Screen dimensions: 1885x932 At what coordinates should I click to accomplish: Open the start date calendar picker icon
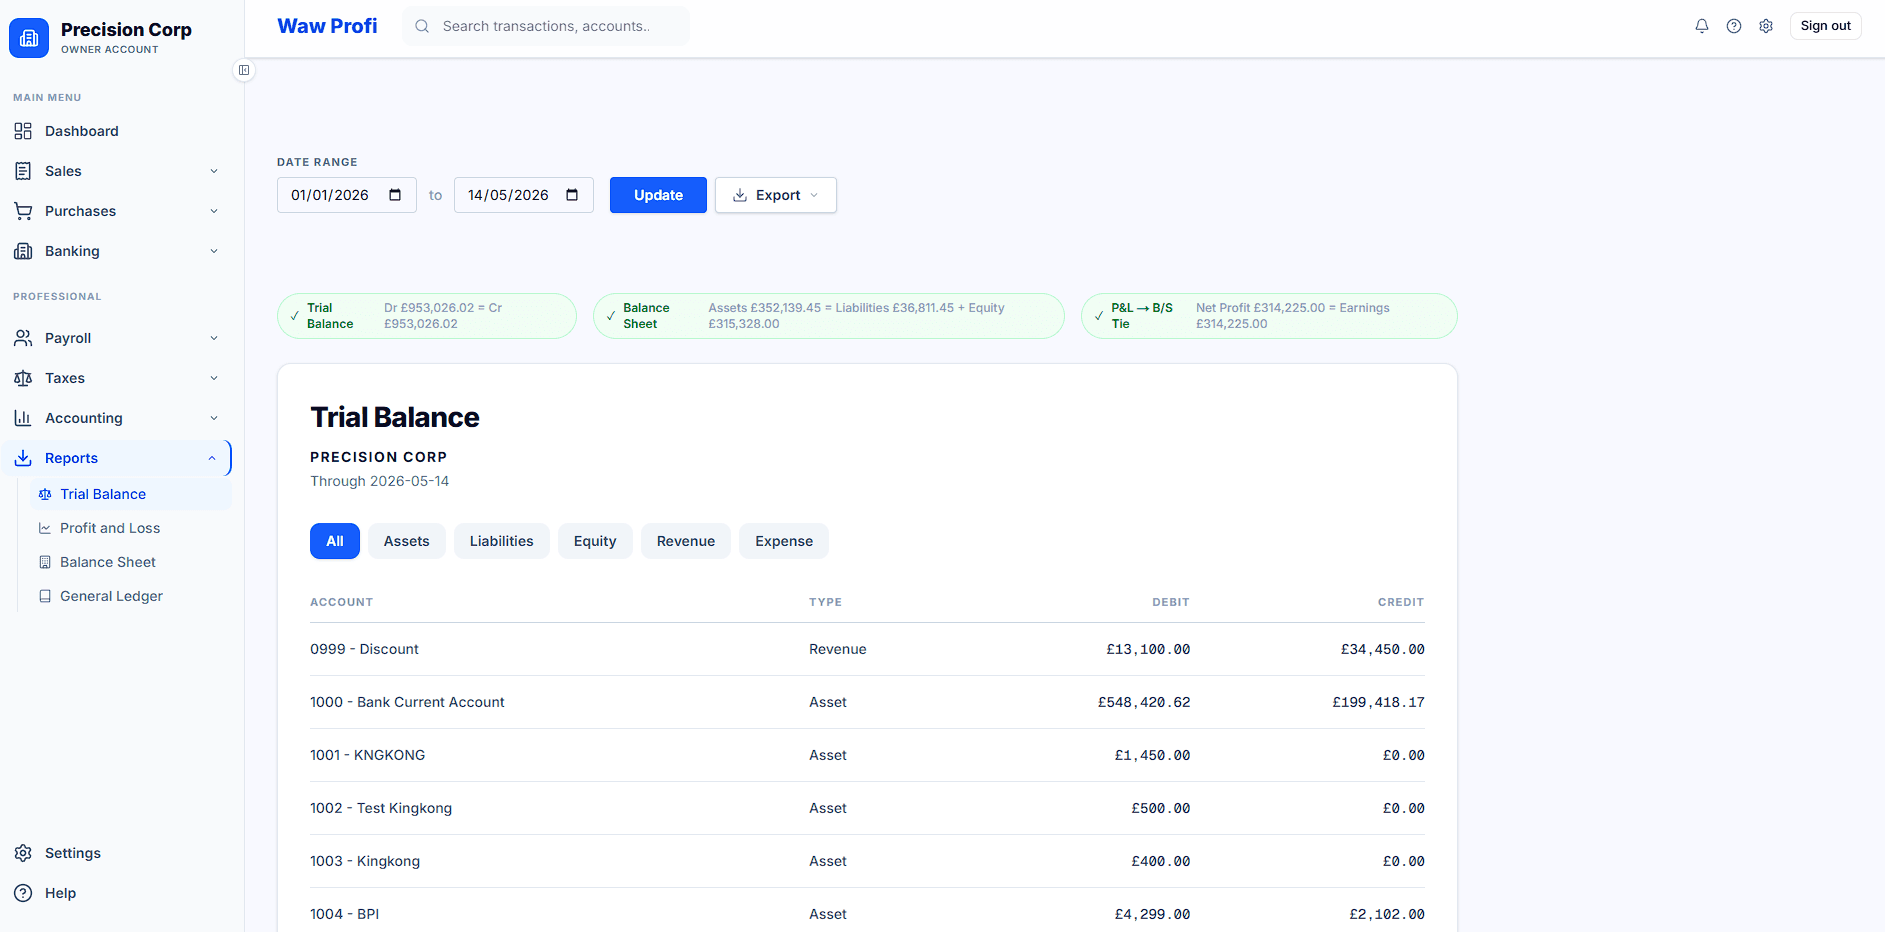point(395,195)
